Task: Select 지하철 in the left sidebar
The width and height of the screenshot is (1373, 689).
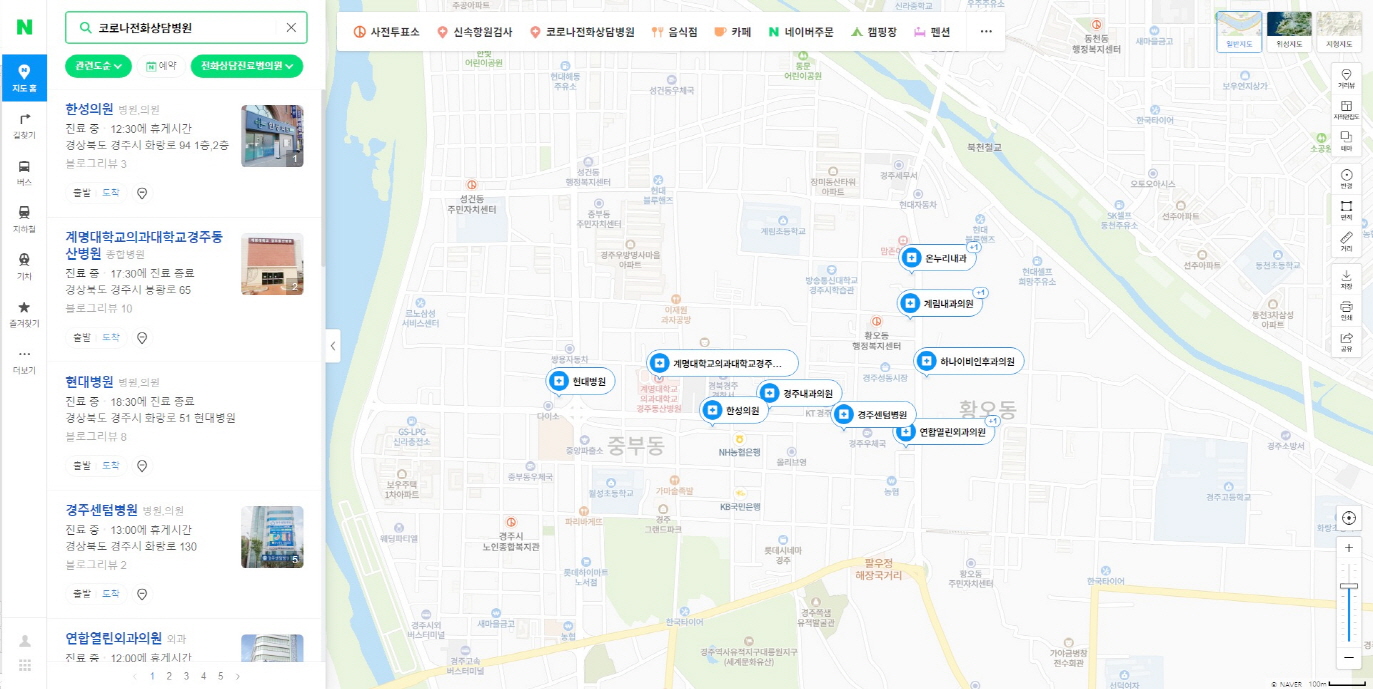Action: (24, 219)
